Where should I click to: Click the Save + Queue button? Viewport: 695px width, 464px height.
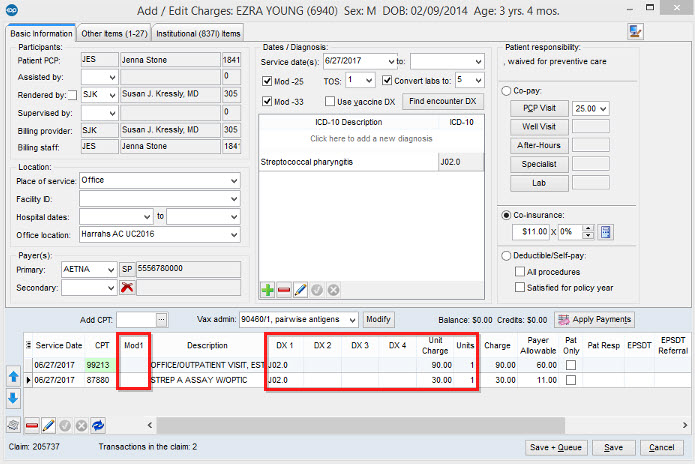click(x=556, y=448)
